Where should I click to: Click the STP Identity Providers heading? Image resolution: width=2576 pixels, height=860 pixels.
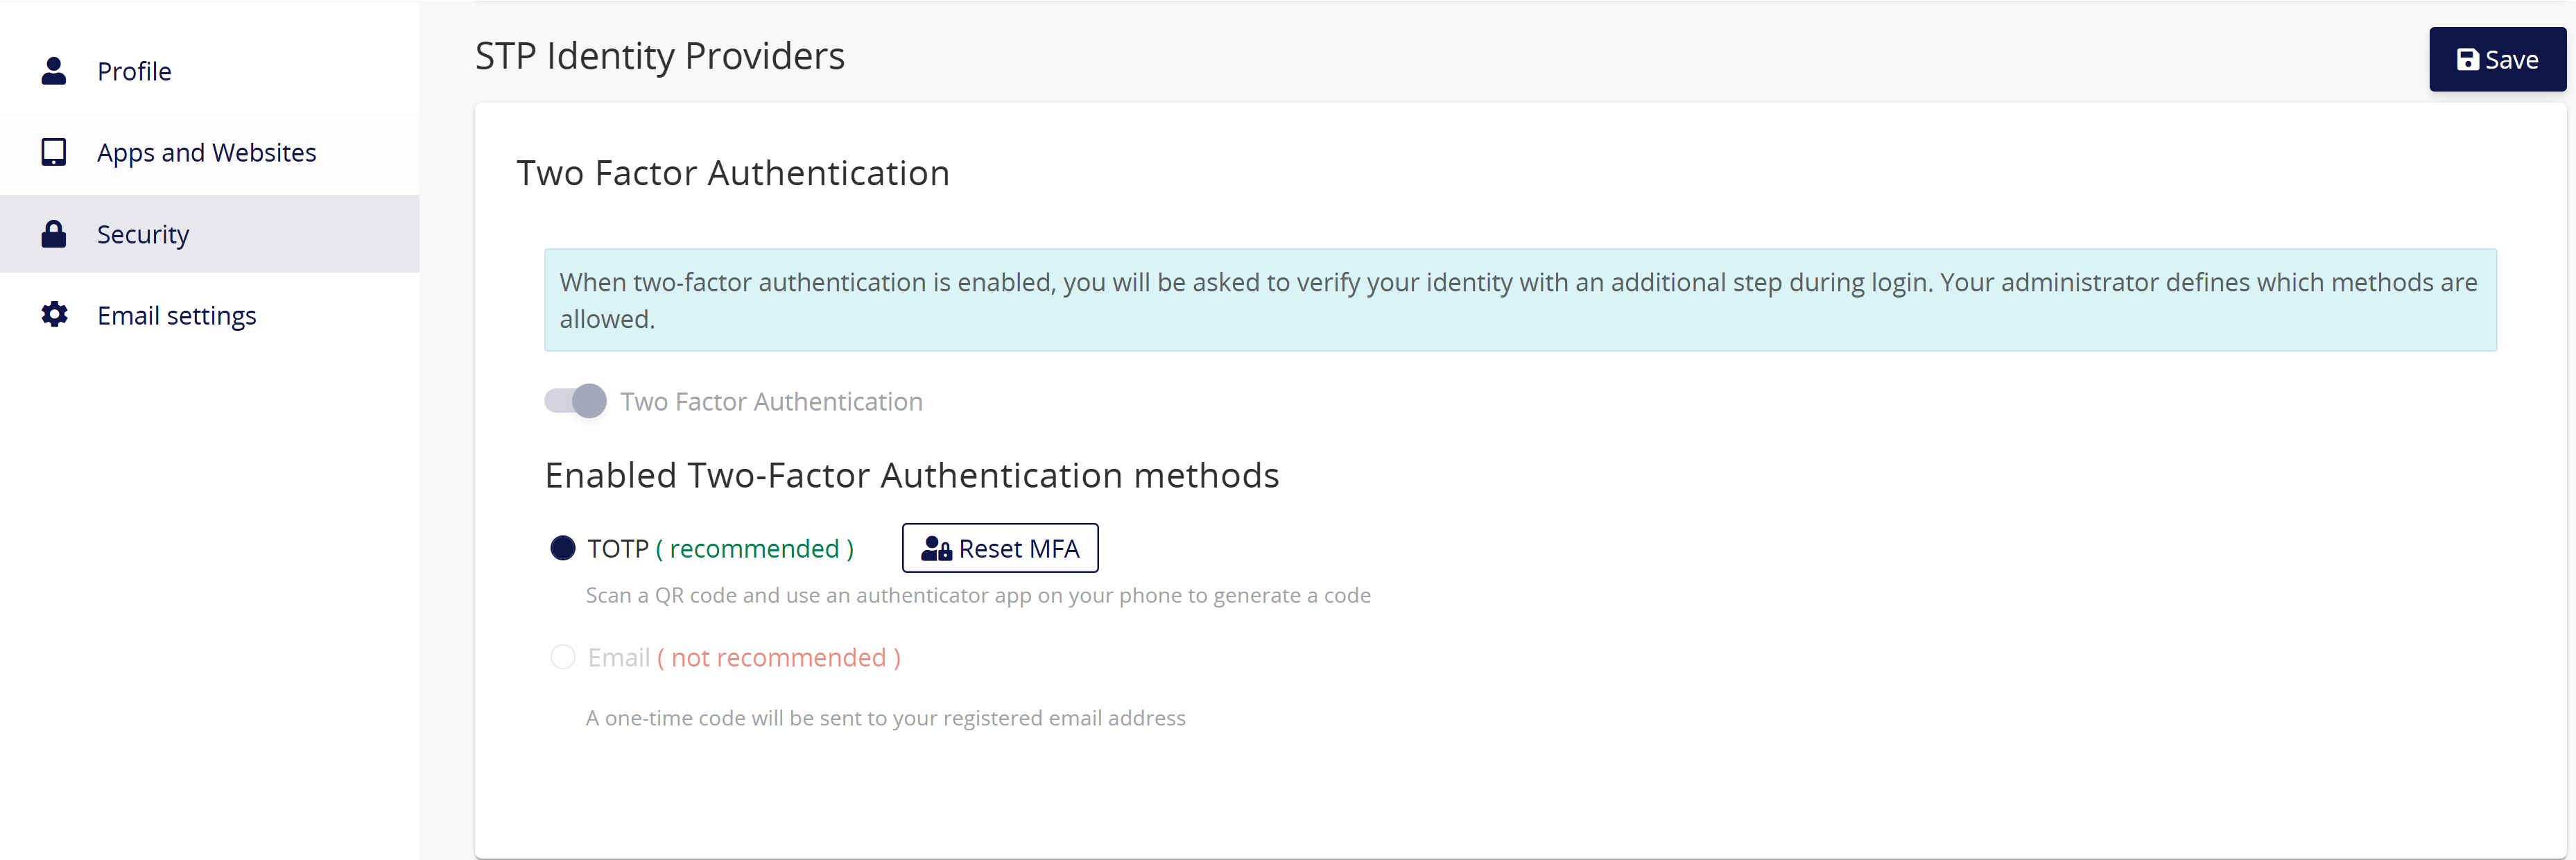pyautogui.click(x=659, y=56)
